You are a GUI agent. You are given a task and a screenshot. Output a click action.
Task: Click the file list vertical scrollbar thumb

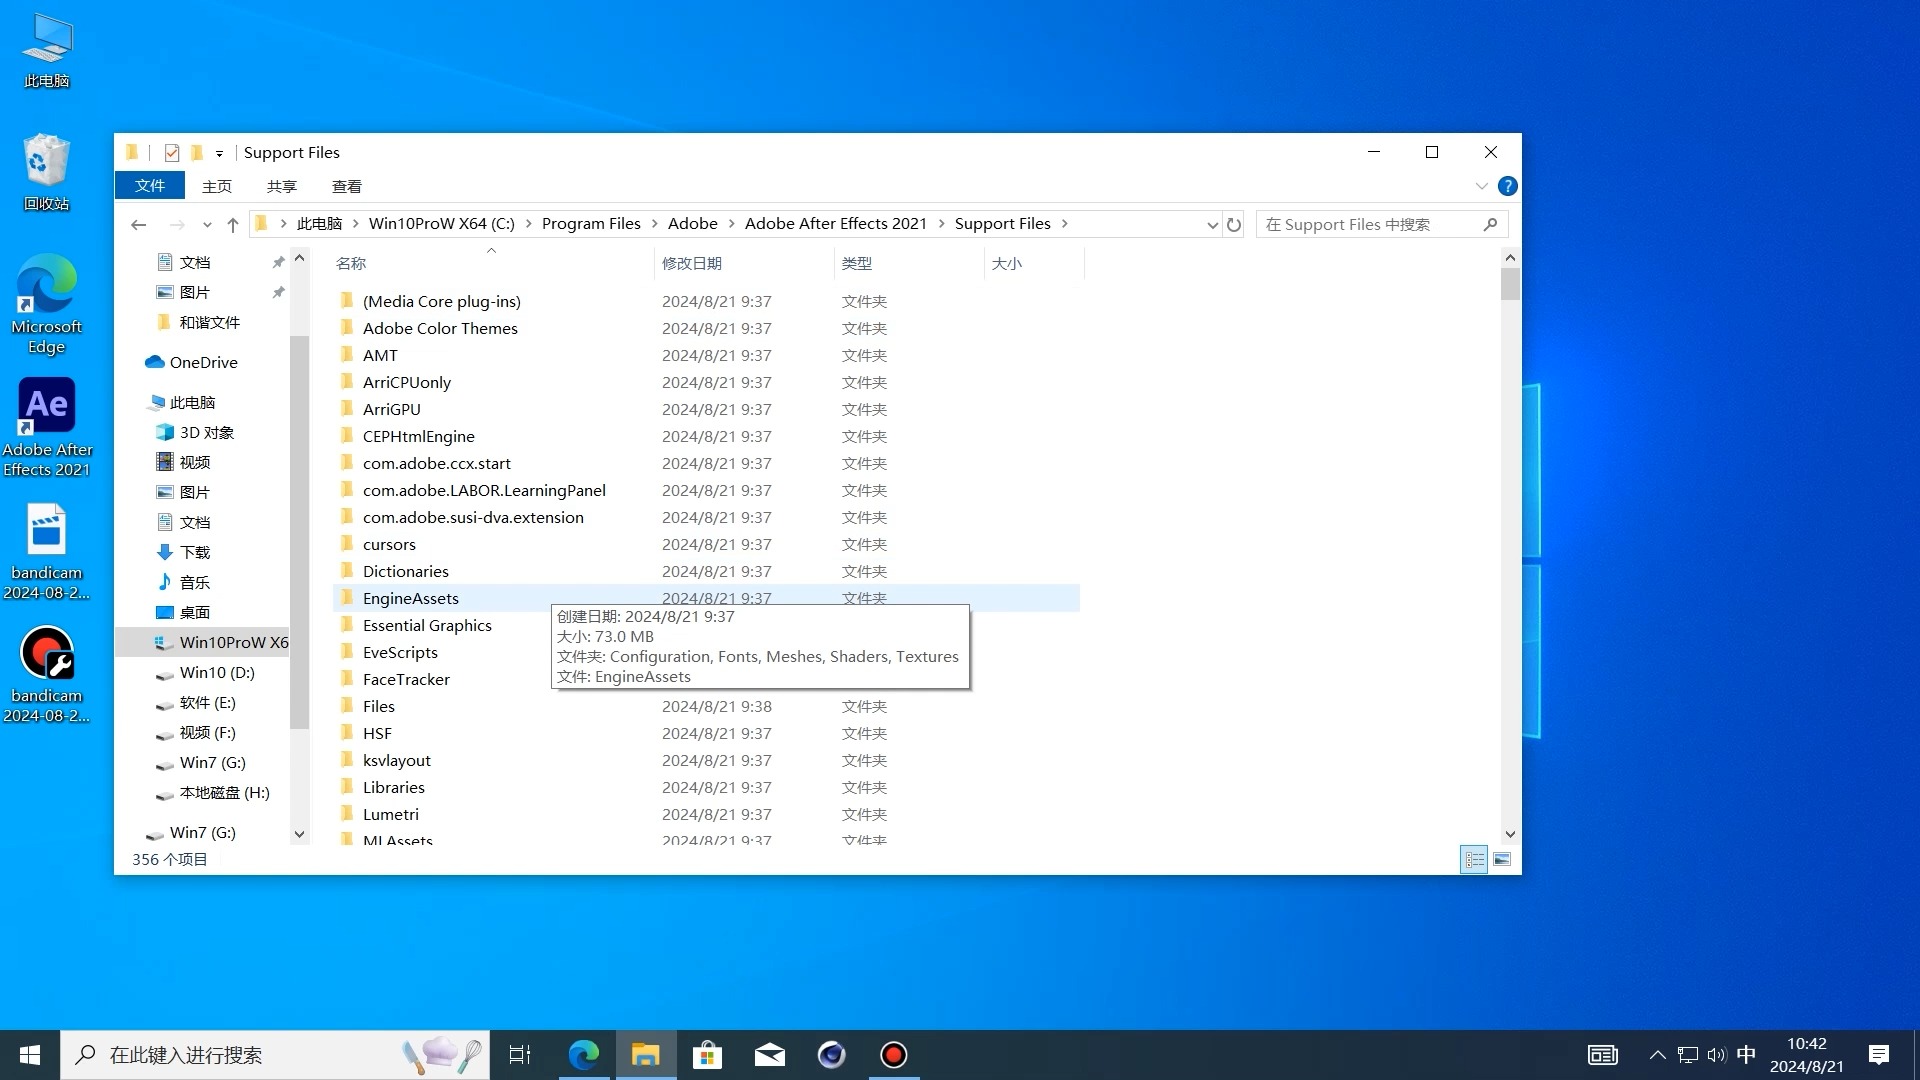point(1510,284)
